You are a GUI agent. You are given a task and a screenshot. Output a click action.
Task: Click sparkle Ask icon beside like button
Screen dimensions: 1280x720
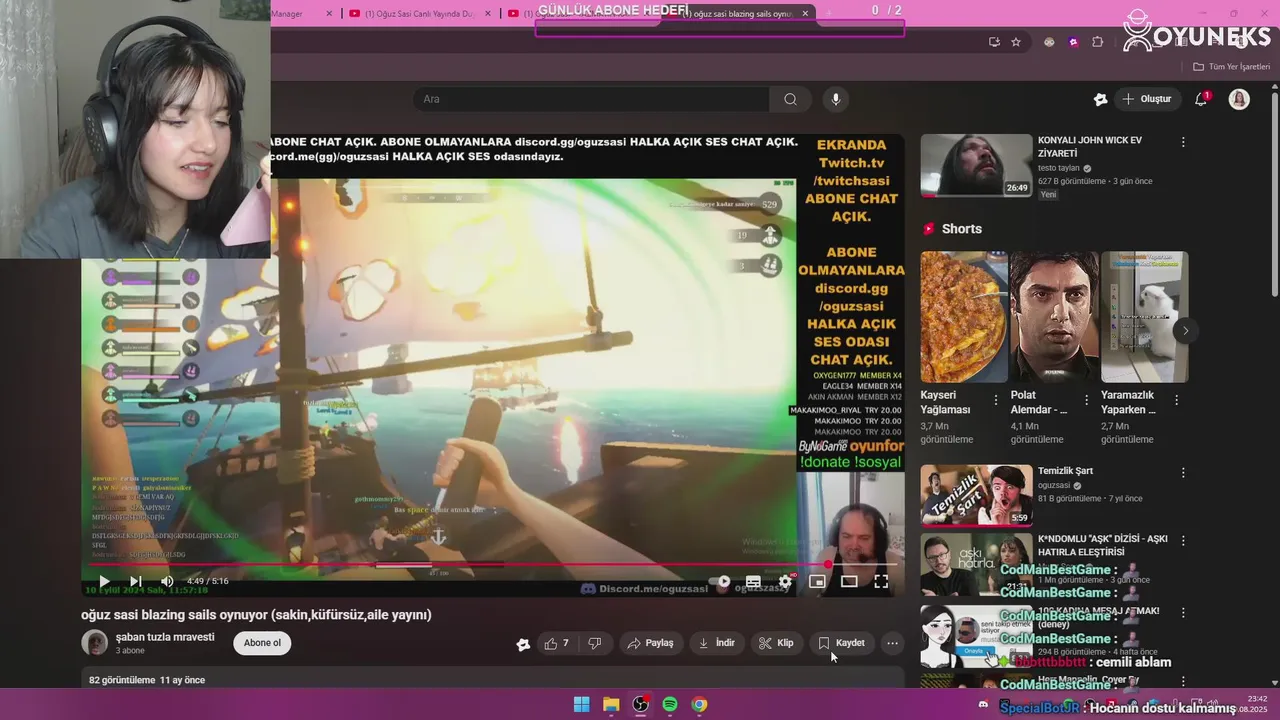[x=523, y=644]
